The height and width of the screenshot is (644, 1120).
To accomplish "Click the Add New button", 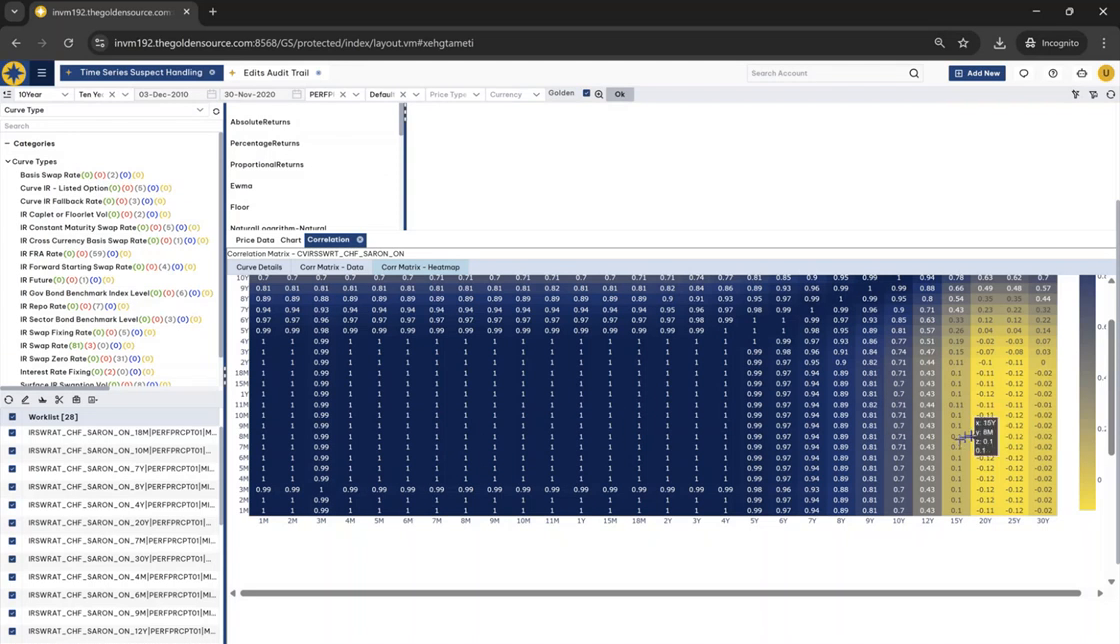I will click(x=976, y=73).
